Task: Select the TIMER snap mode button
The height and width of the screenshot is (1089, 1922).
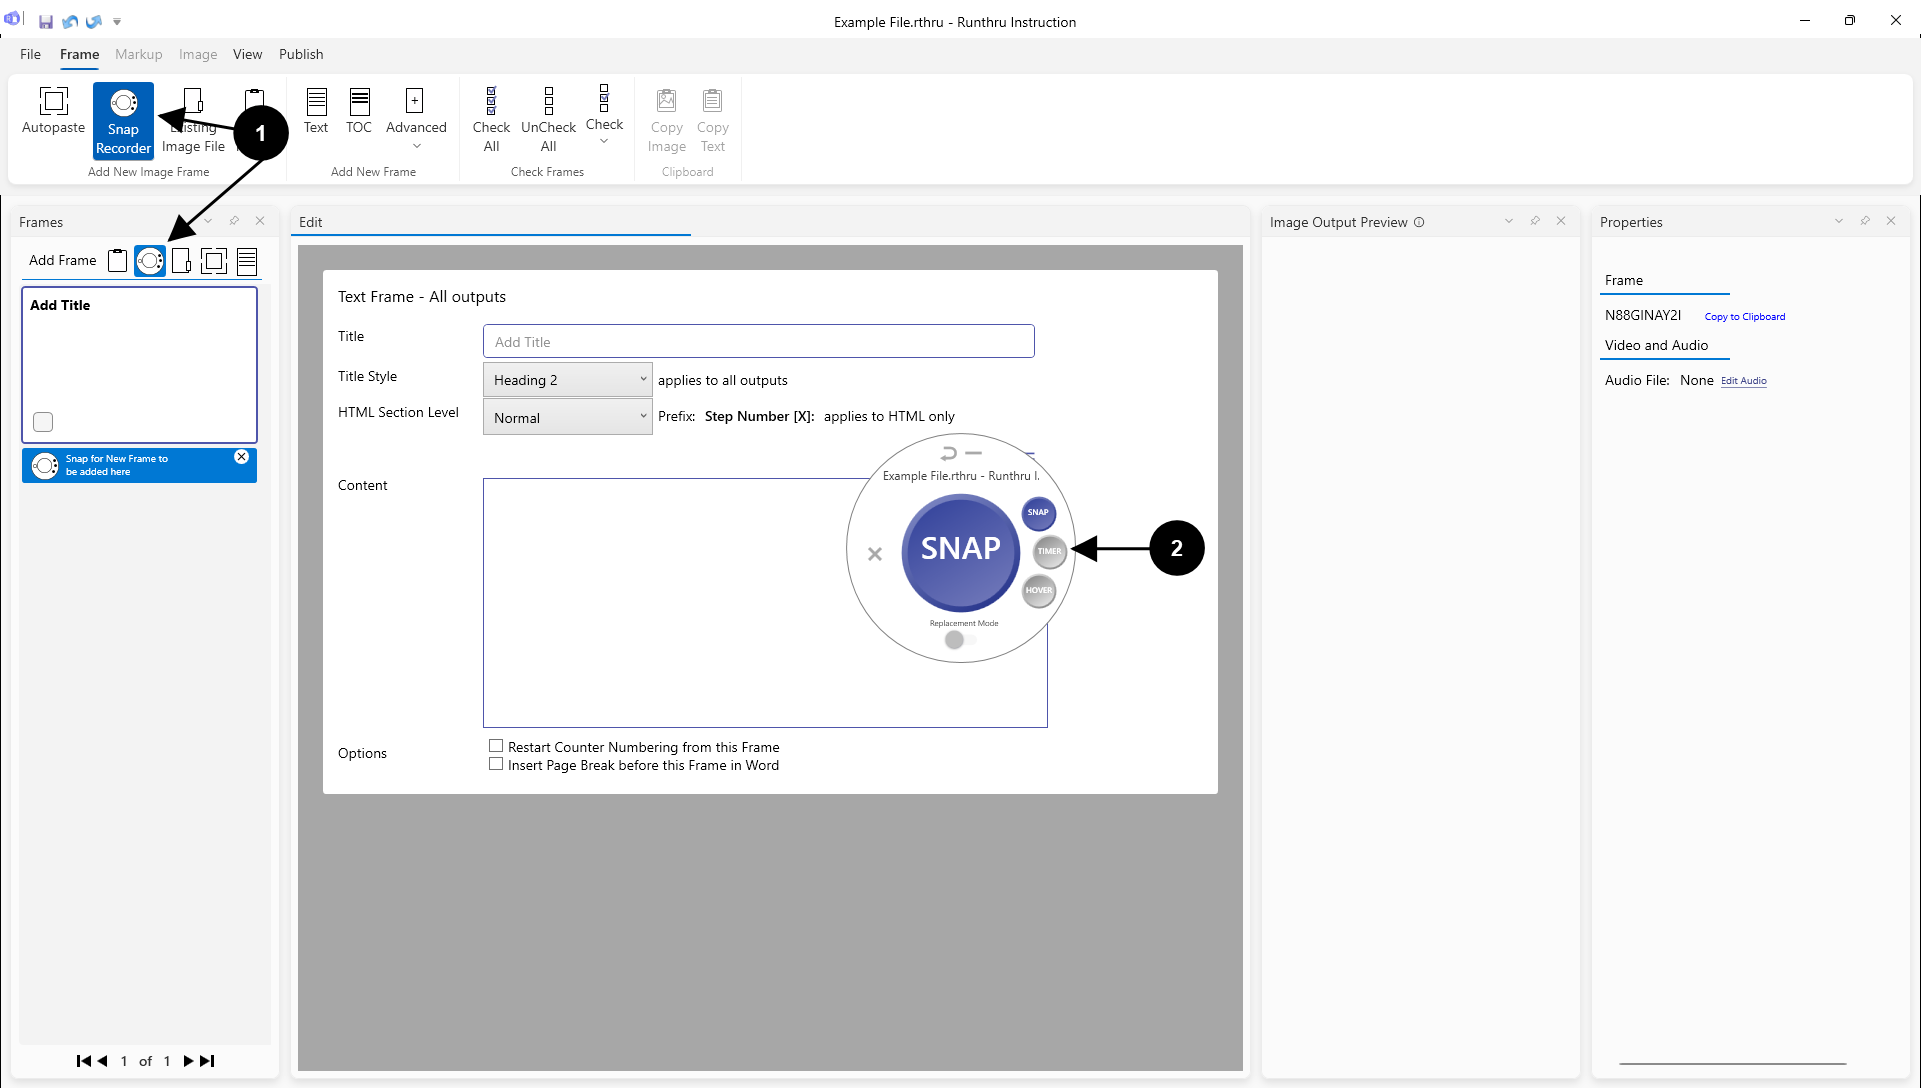Action: [x=1049, y=551]
